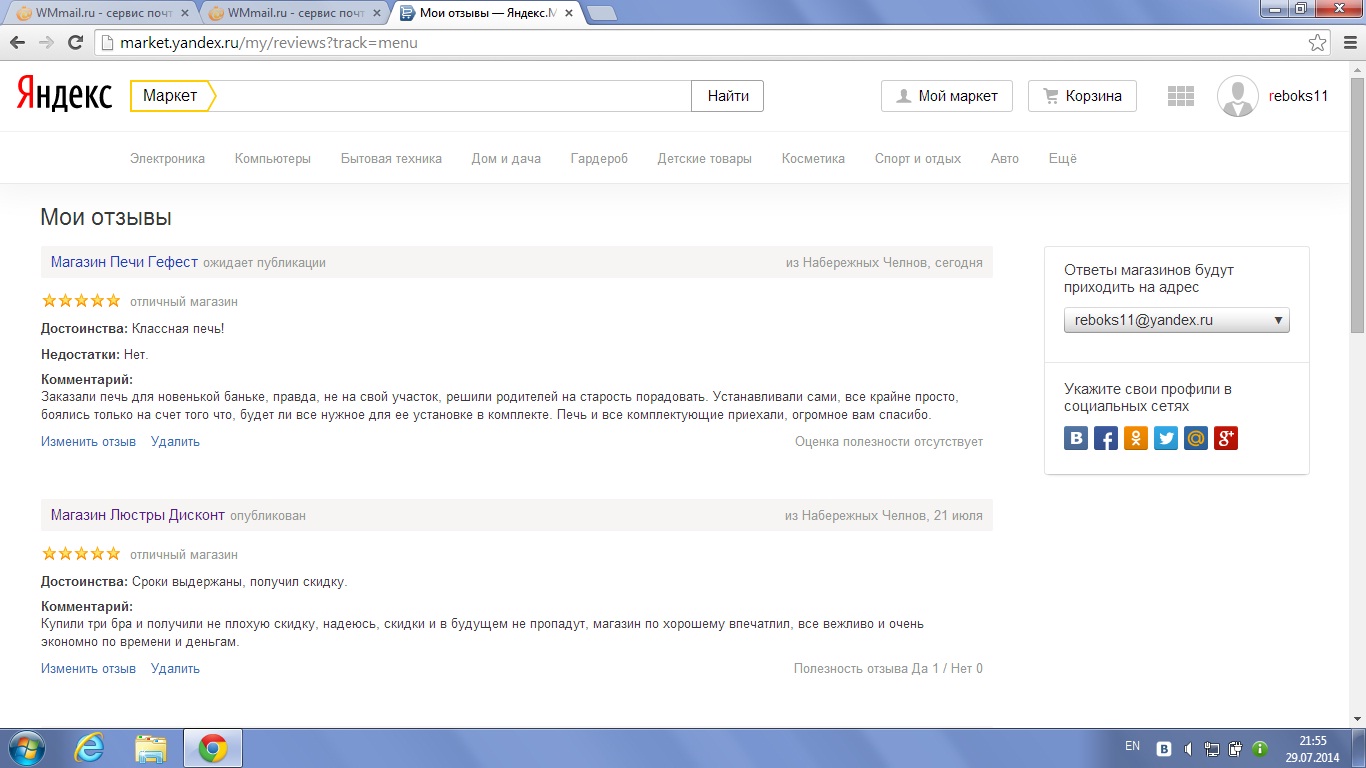1366x768 pixels.
Task: Open a new browser tab
Action: tap(601, 13)
